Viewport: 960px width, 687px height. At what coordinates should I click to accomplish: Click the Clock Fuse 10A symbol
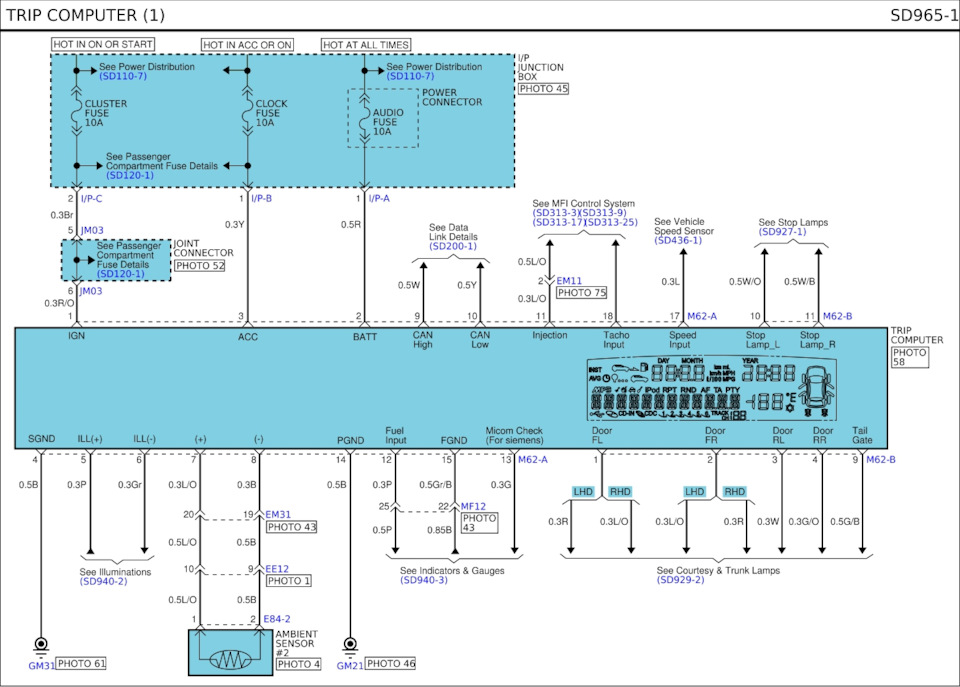coord(247,112)
